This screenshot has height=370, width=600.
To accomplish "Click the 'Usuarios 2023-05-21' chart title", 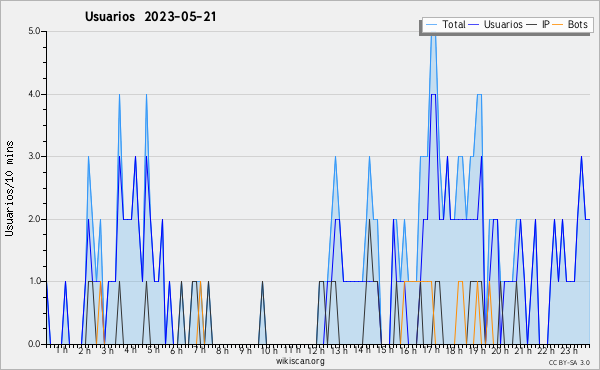I will 150,17.
